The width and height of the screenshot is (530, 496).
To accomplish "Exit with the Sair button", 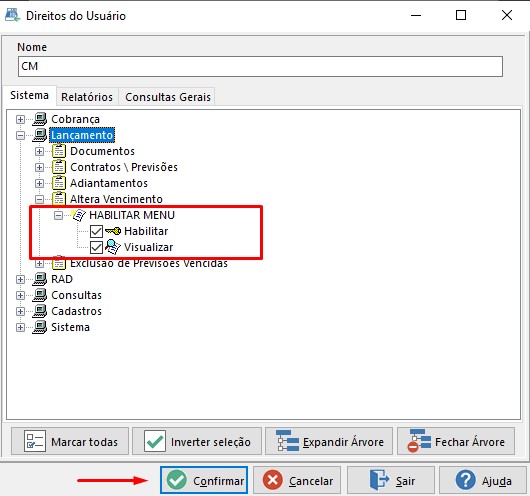I will pos(391,480).
